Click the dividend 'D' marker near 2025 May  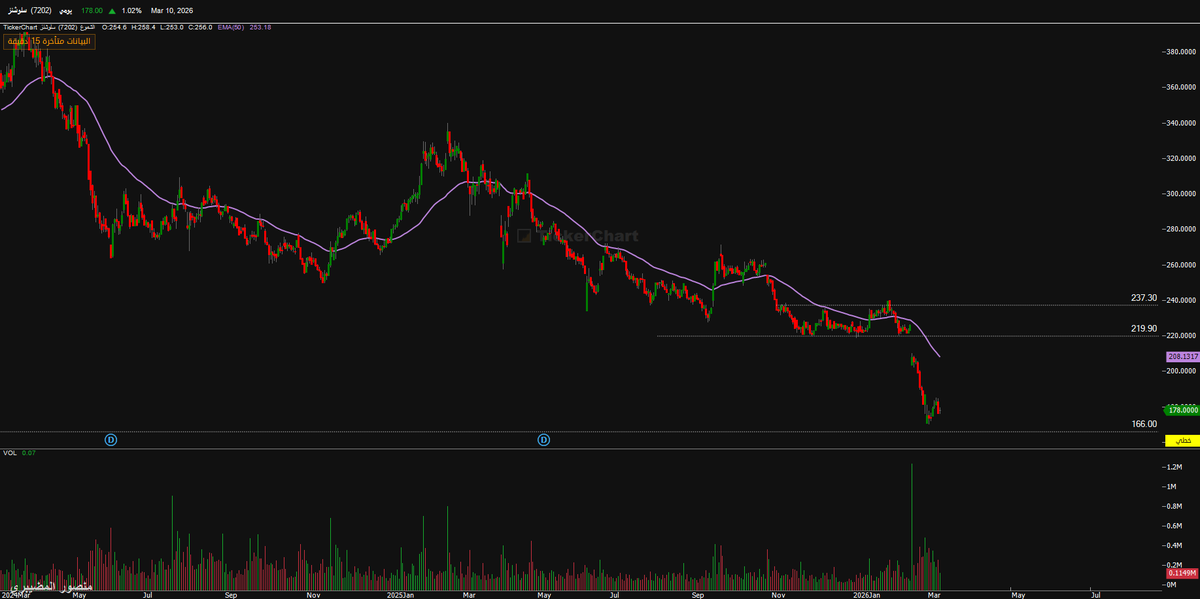click(544, 439)
